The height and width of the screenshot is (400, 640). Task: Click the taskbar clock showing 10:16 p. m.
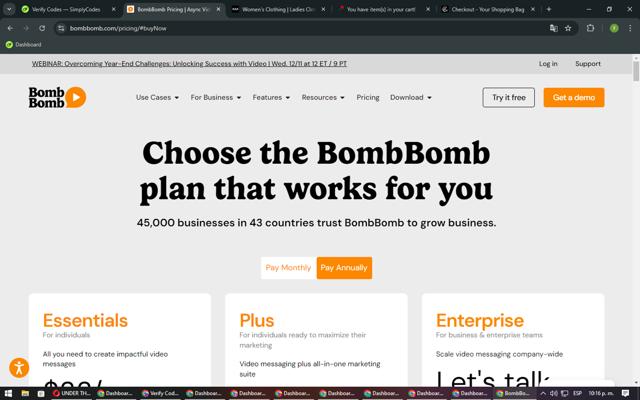point(601,393)
